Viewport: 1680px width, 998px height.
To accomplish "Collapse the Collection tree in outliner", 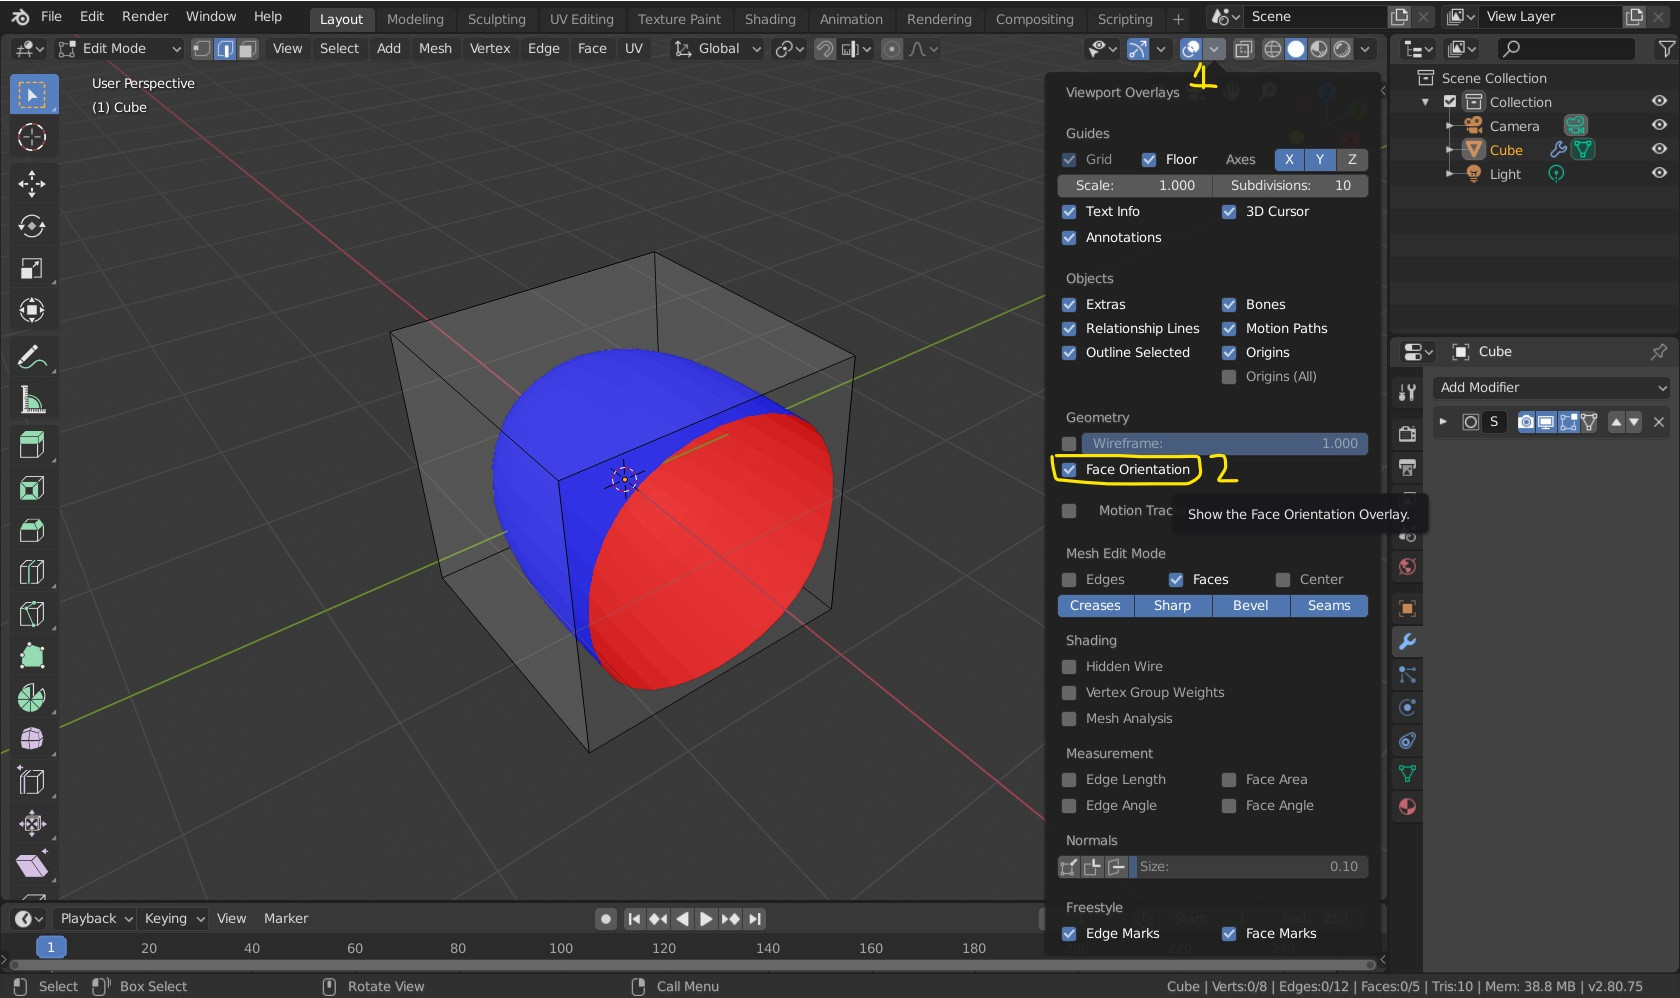I will [1426, 102].
